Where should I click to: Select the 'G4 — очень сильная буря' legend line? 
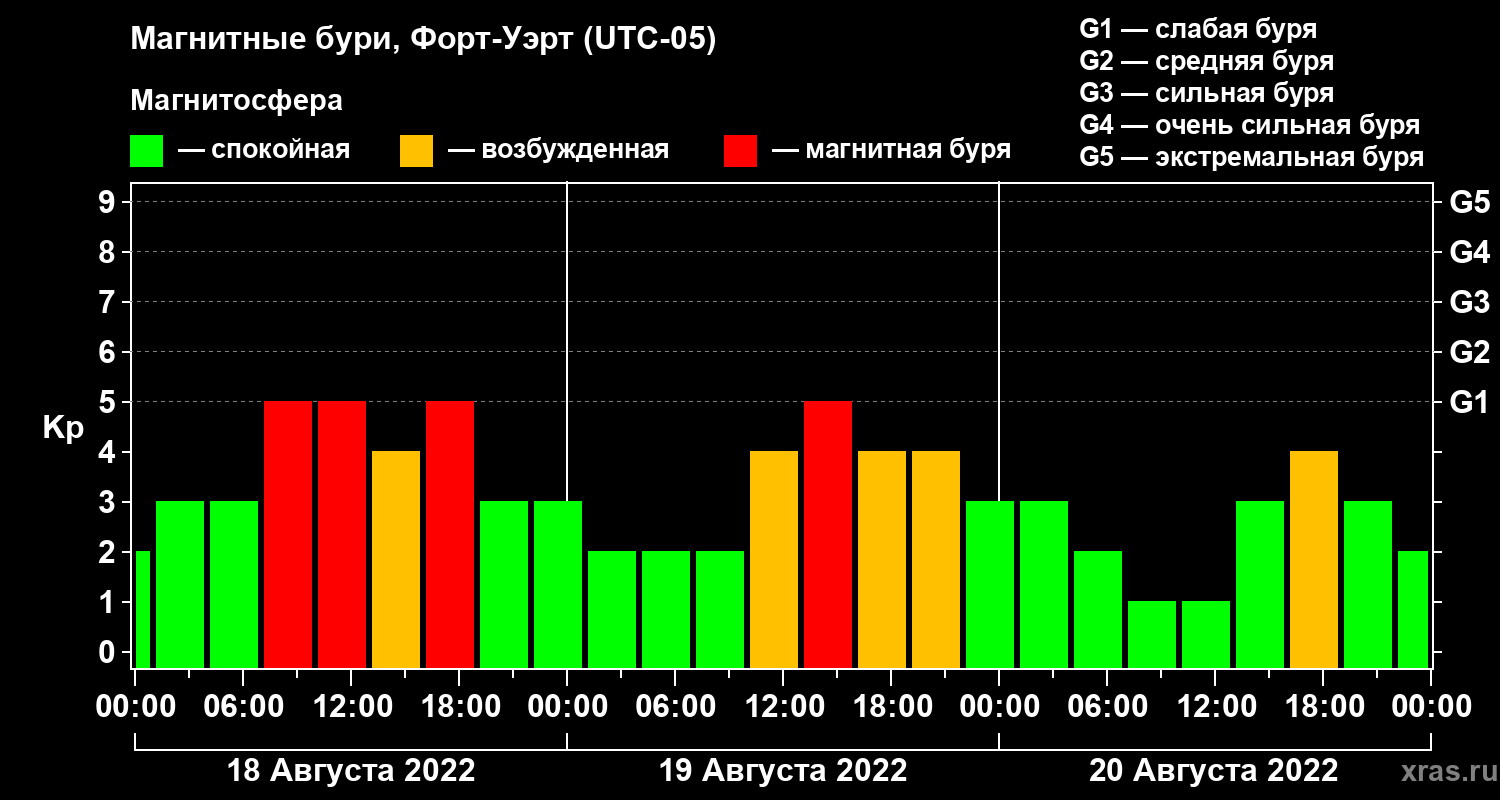coord(1250,125)
